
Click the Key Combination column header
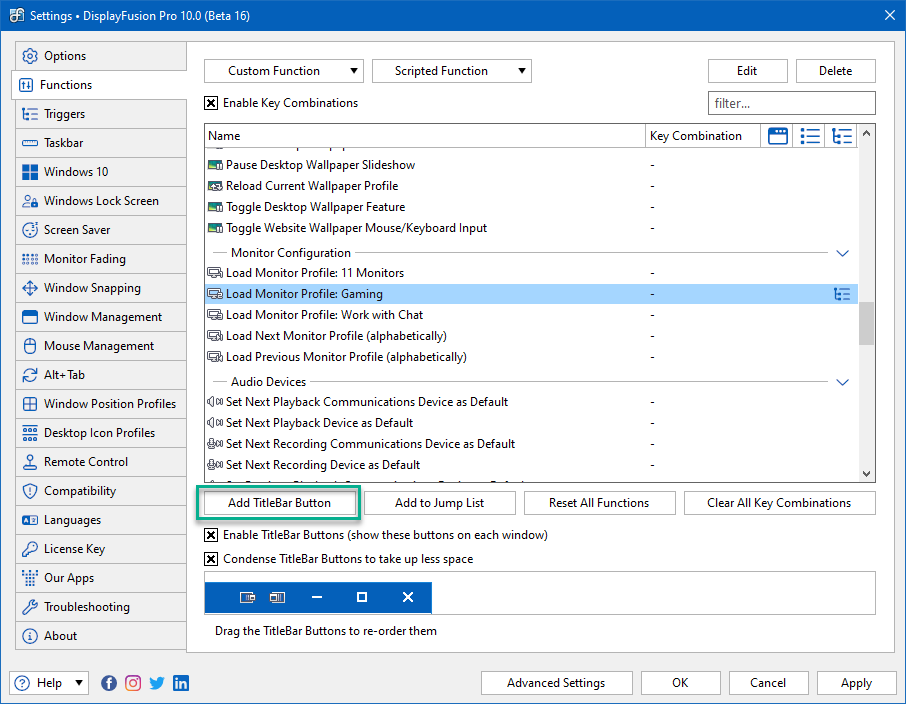coord(703,136)
